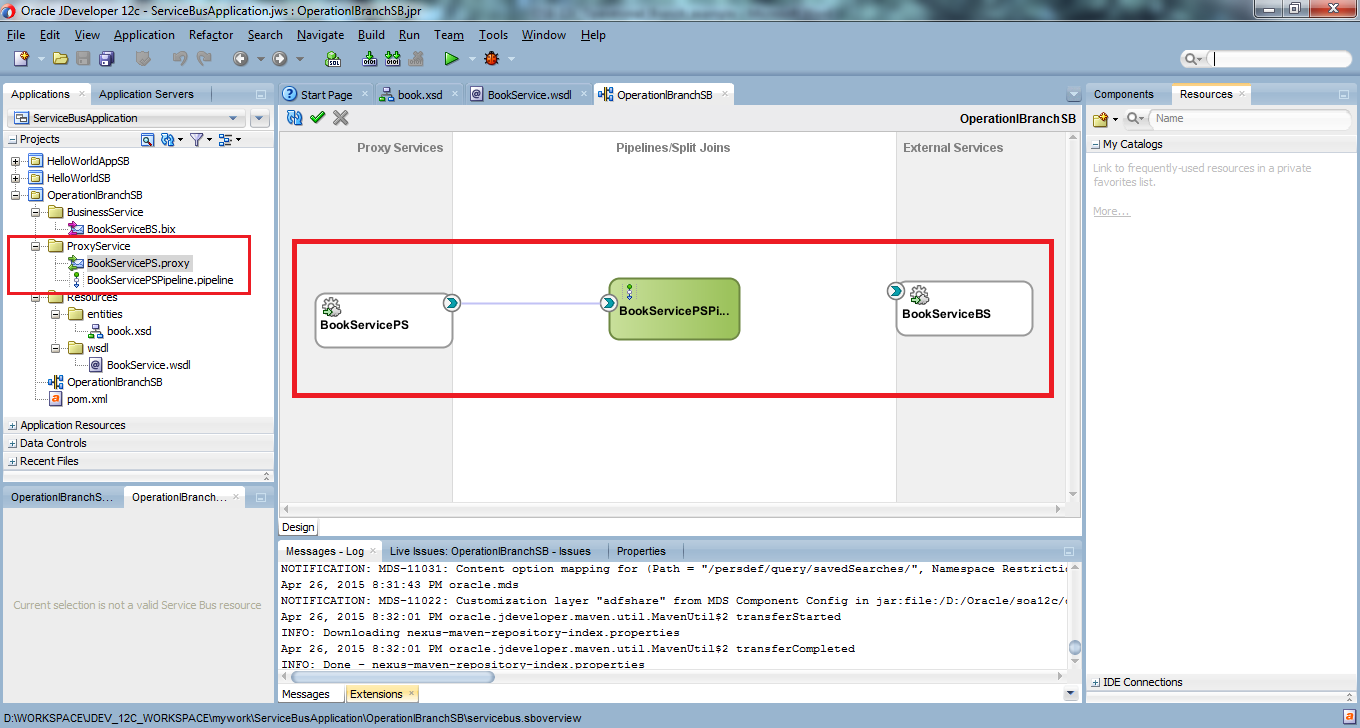Click the Make project build icon
Screen dimensions: 1360x728
[370, 59]
